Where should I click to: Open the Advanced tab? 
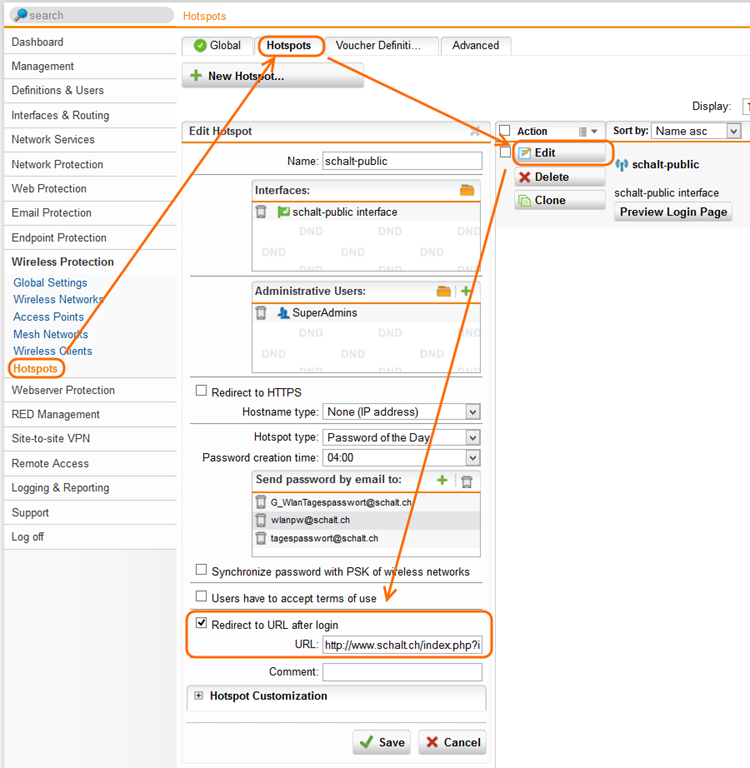click(475, 46)
